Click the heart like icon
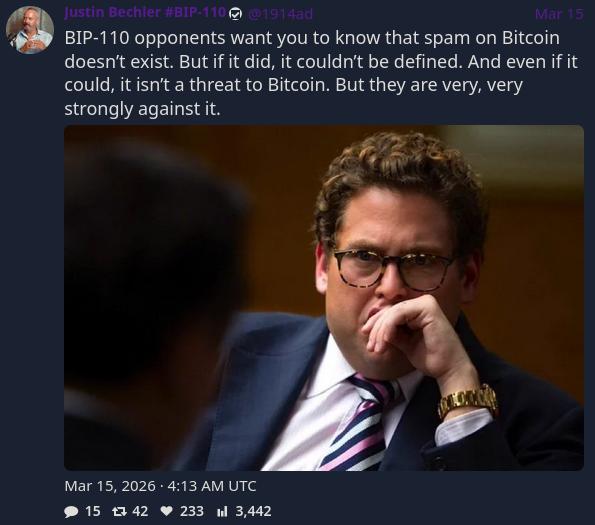Image resolution: width=595 pixels, height=525 pixels. point(167,511)
